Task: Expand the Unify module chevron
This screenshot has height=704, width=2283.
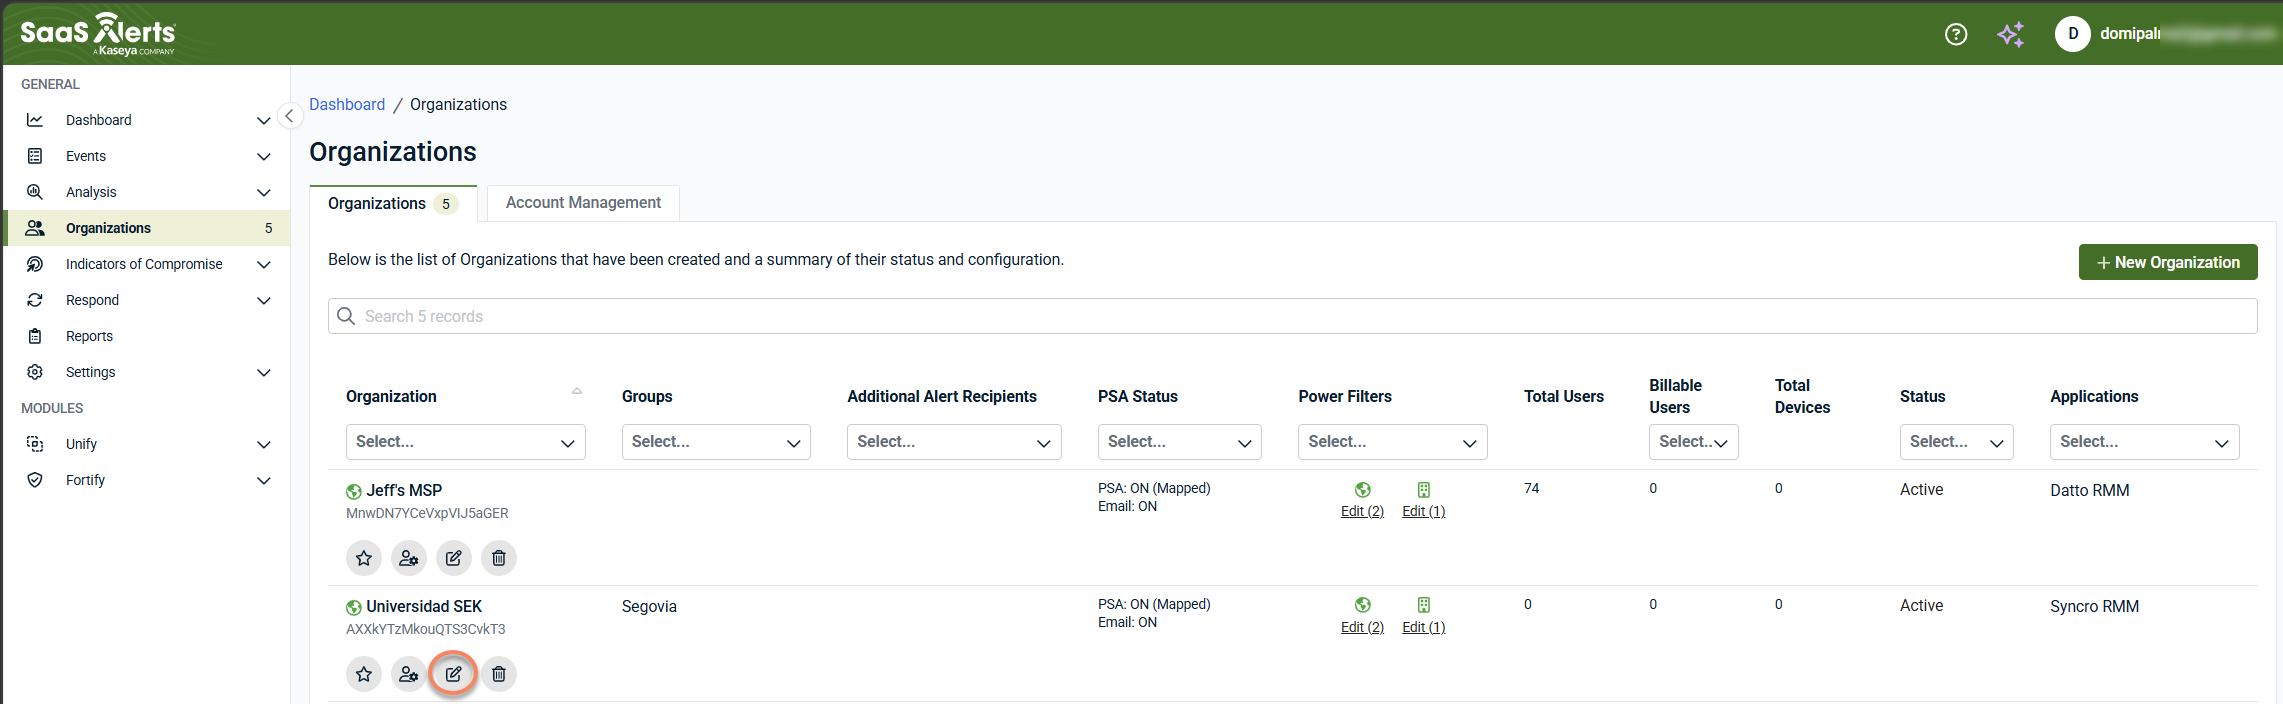Action: [264, 444]
